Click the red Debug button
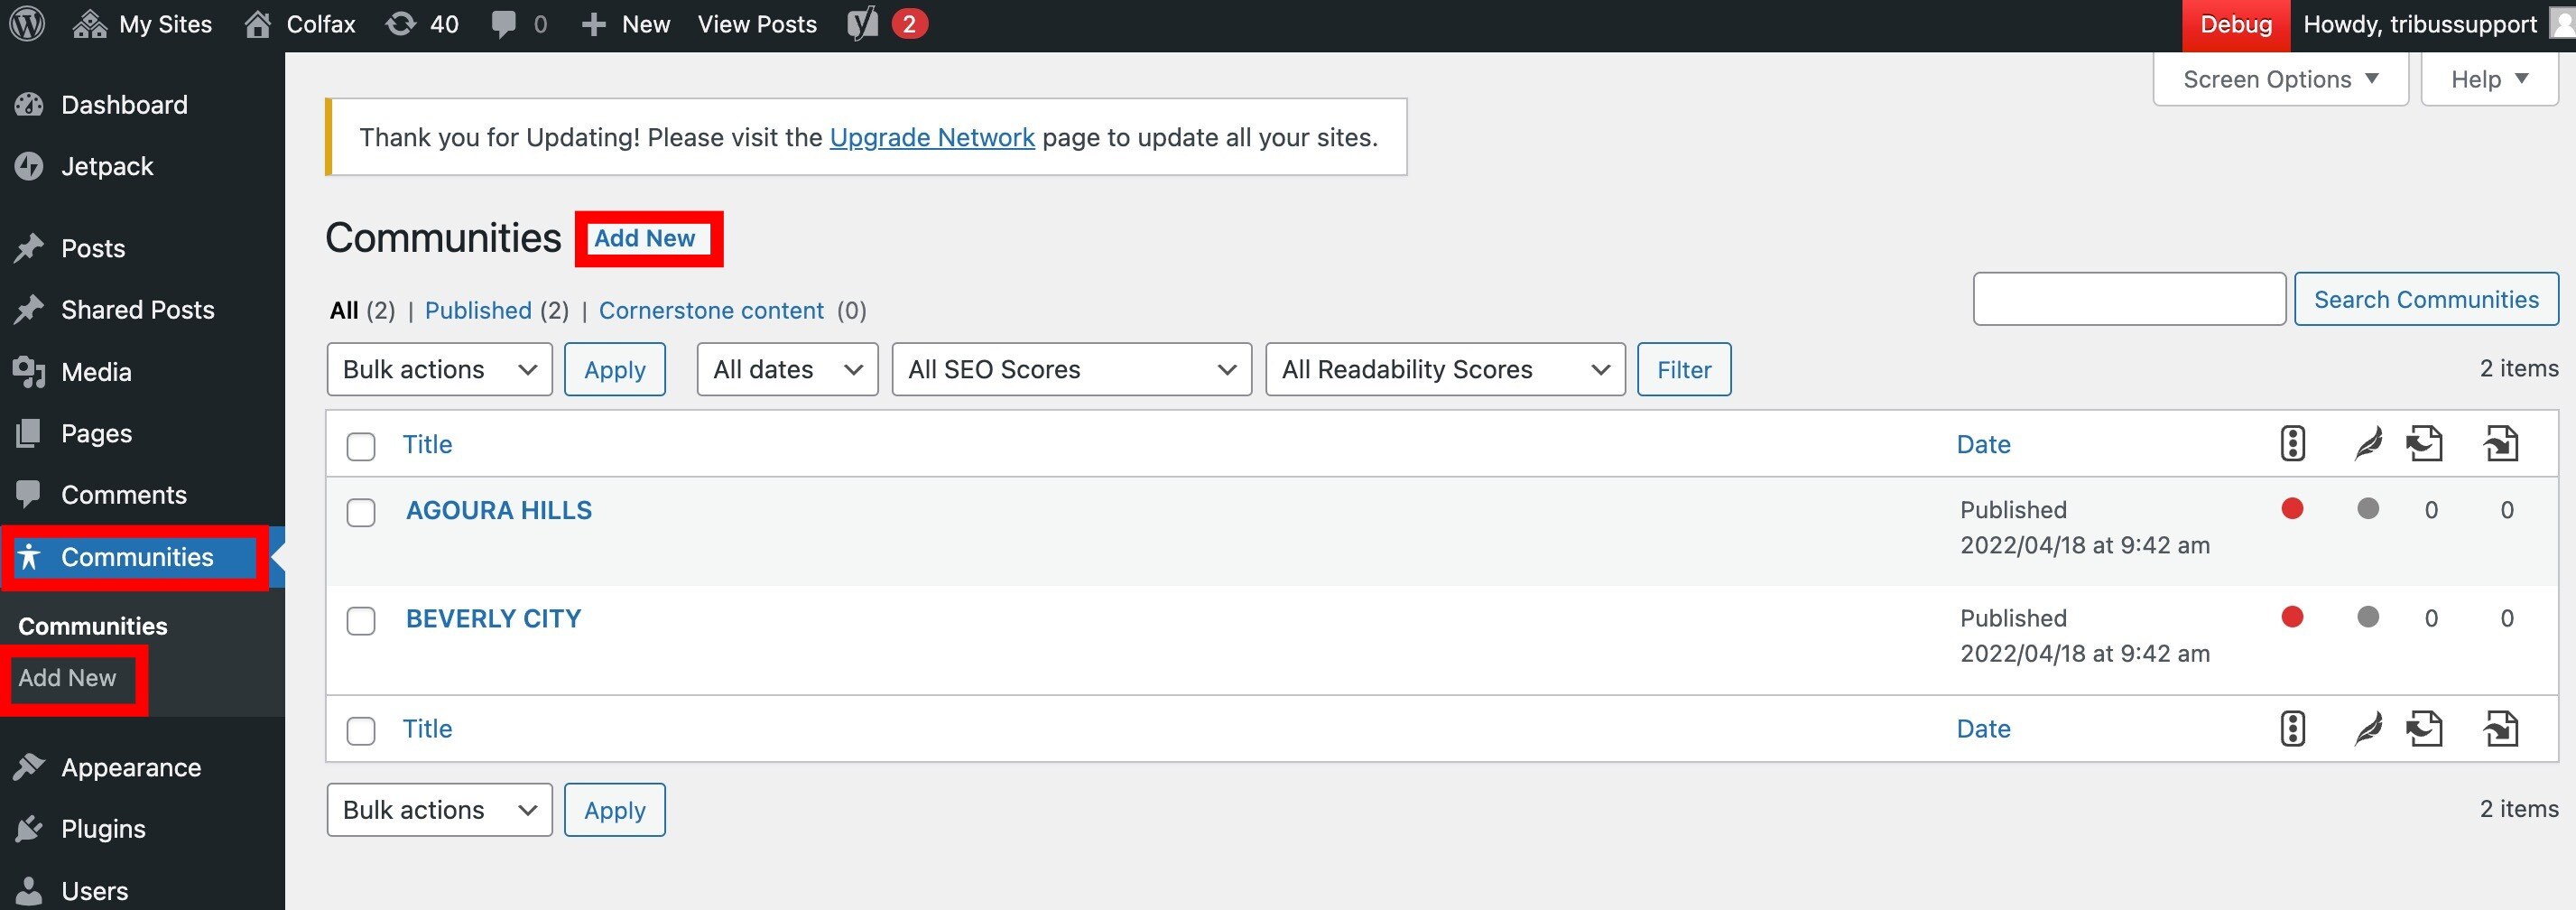The width and height of the screenshot is (2576, 910). tap(2235, 25)
